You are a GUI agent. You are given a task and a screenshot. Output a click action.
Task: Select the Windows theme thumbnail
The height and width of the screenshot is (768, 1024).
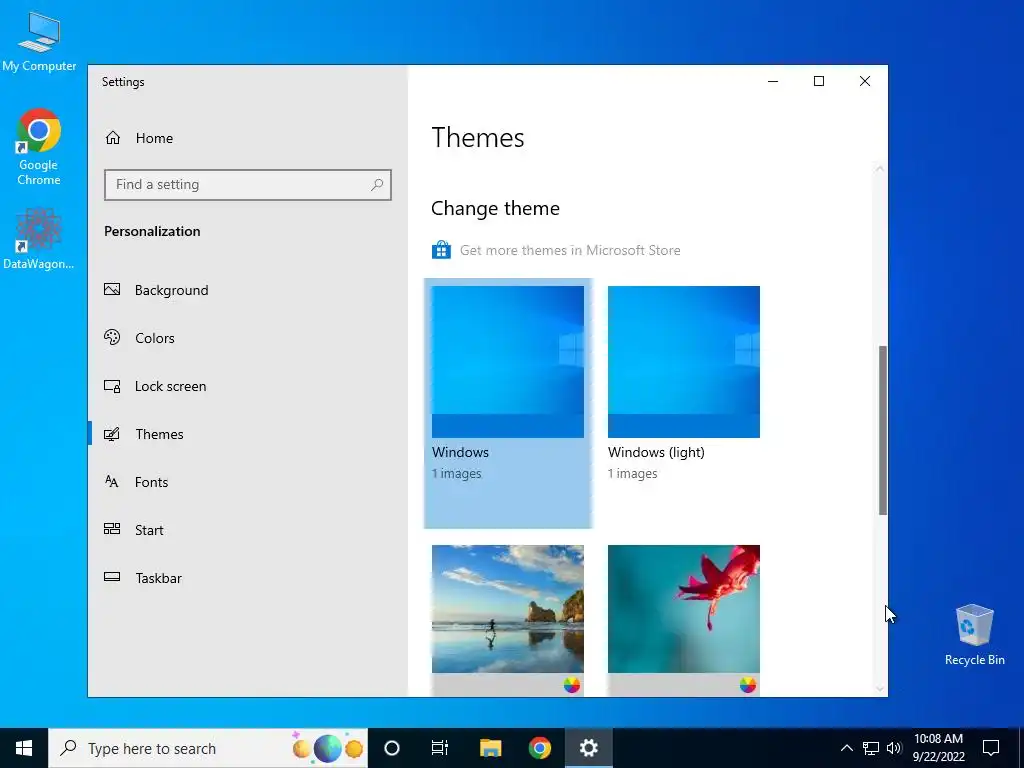pyautogui.click(x=508, y=362)
